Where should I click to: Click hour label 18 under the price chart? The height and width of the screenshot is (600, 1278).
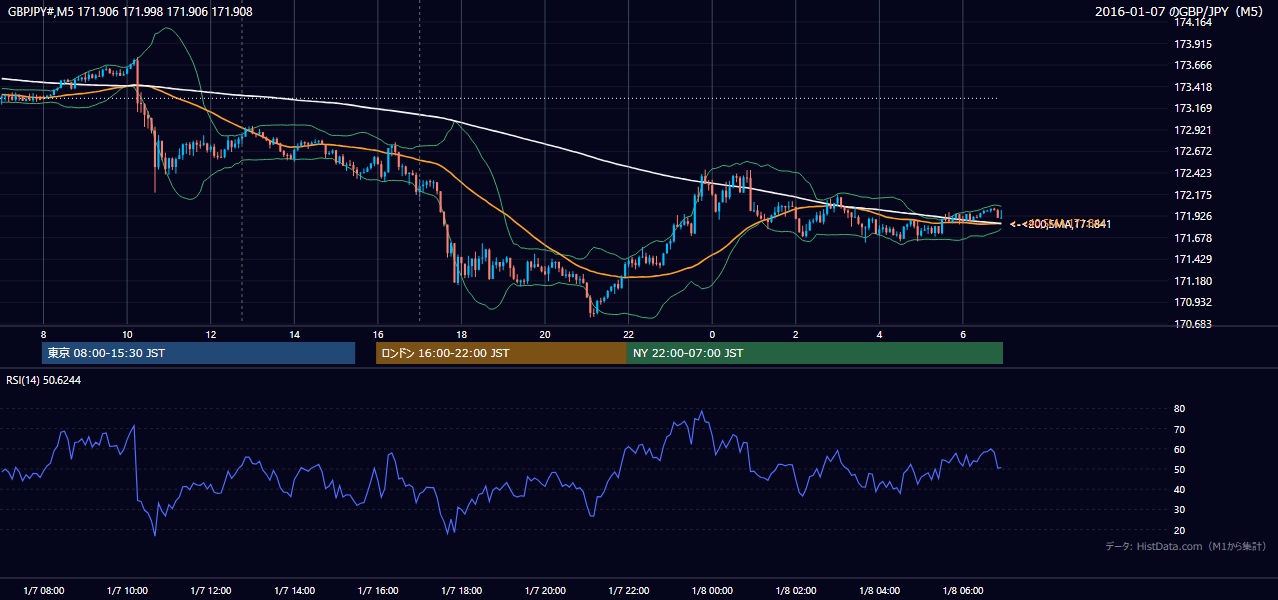tap(461, 334)
